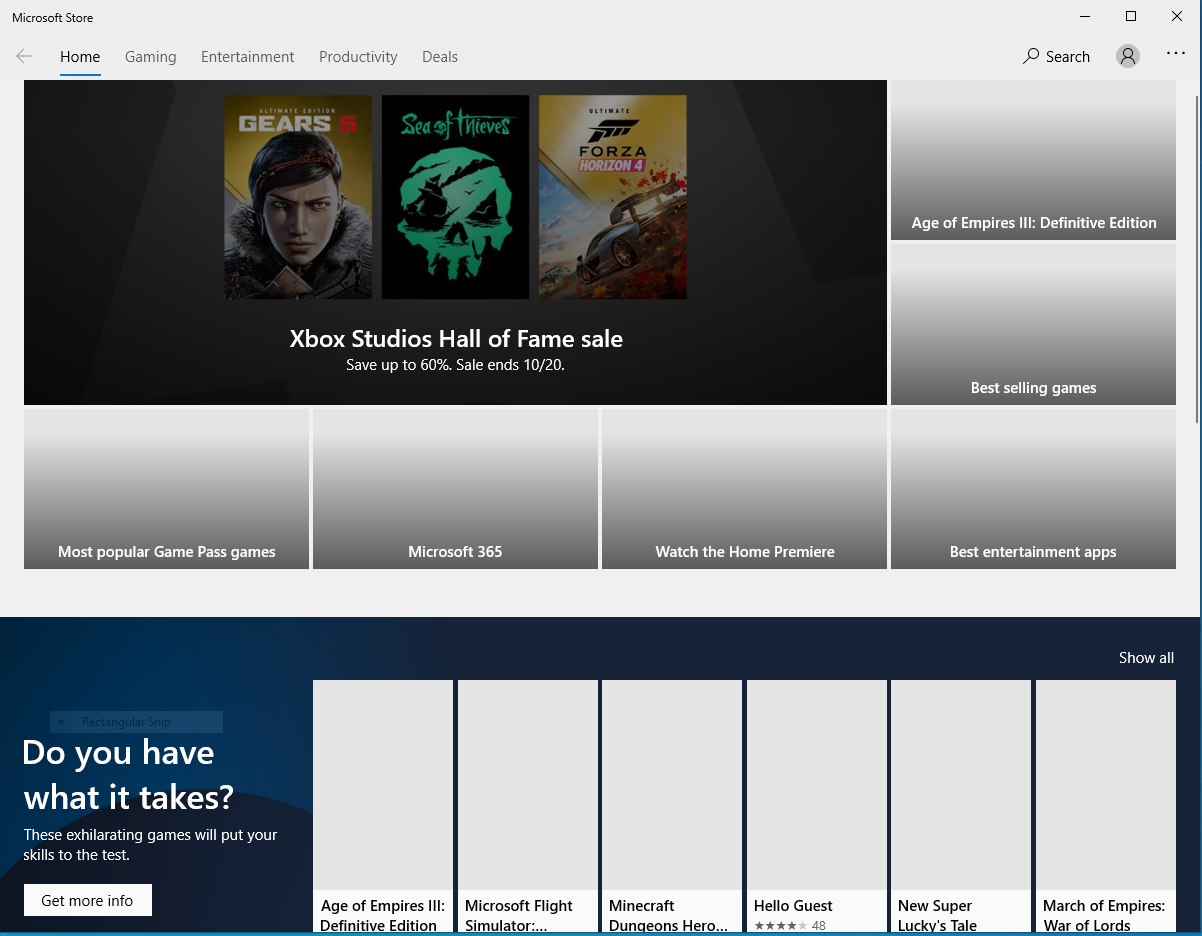Go to the Productivity tab
Viewport: 1202px width, 936px height.
click(358, 57)
